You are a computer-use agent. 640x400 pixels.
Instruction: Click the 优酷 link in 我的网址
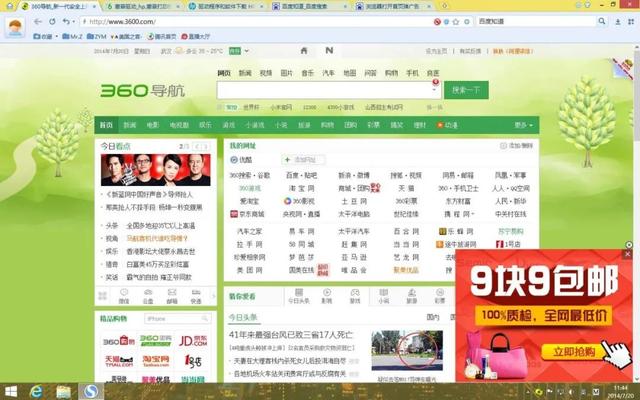241,160
